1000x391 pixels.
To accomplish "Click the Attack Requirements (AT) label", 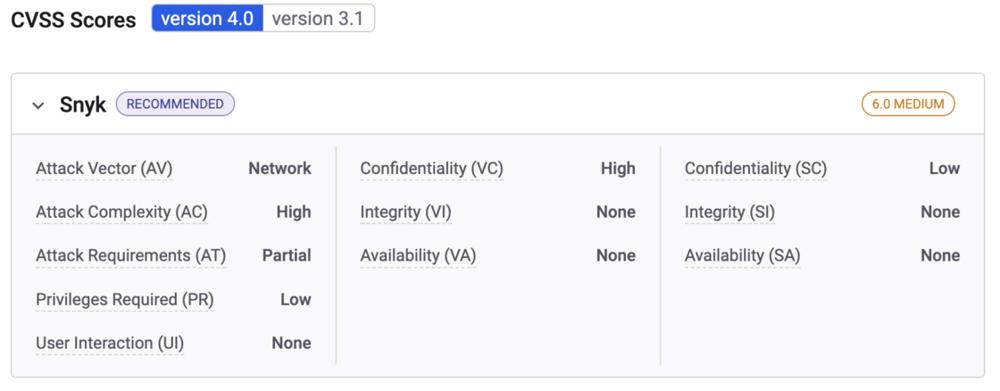I will click(131, 255).
